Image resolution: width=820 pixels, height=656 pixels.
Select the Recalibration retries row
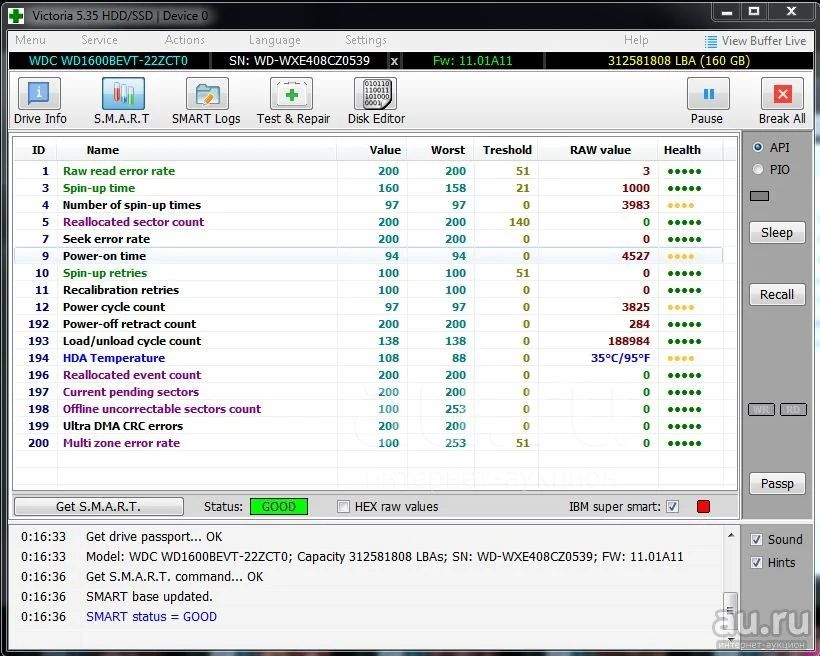pos(368,290)
